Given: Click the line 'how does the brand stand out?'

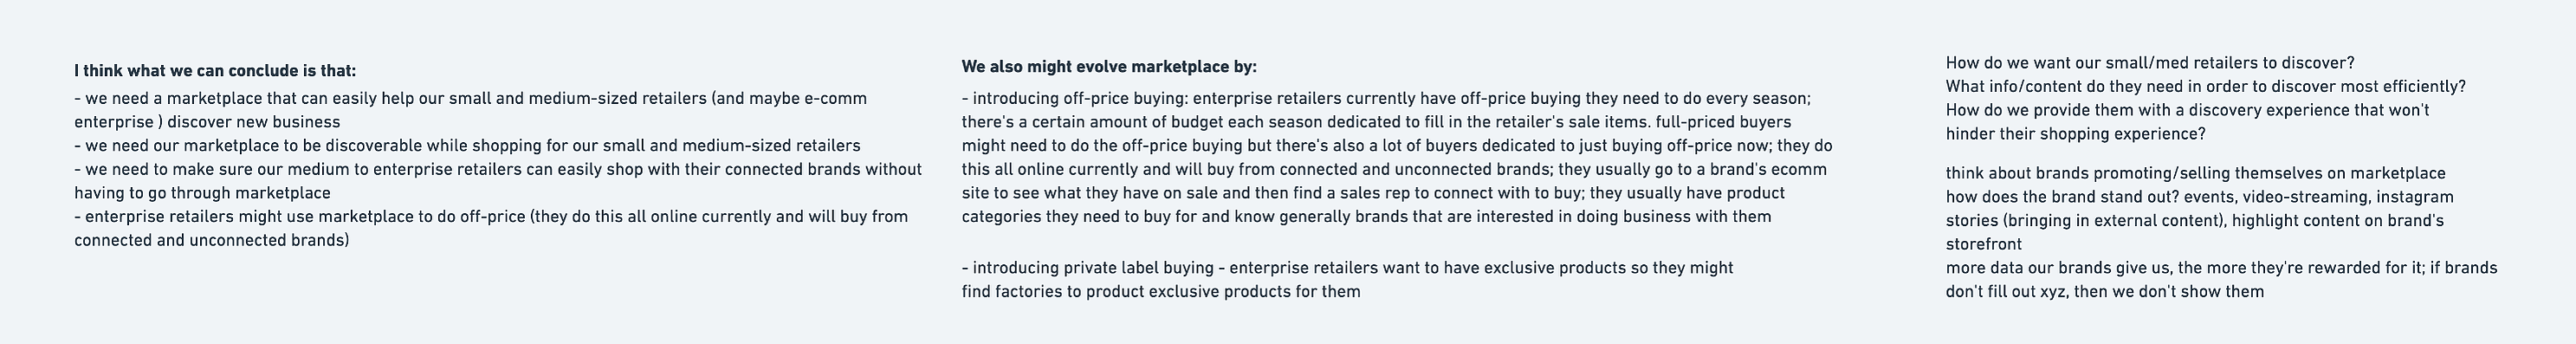Looking at the screenshot, I should [2200, 197].
